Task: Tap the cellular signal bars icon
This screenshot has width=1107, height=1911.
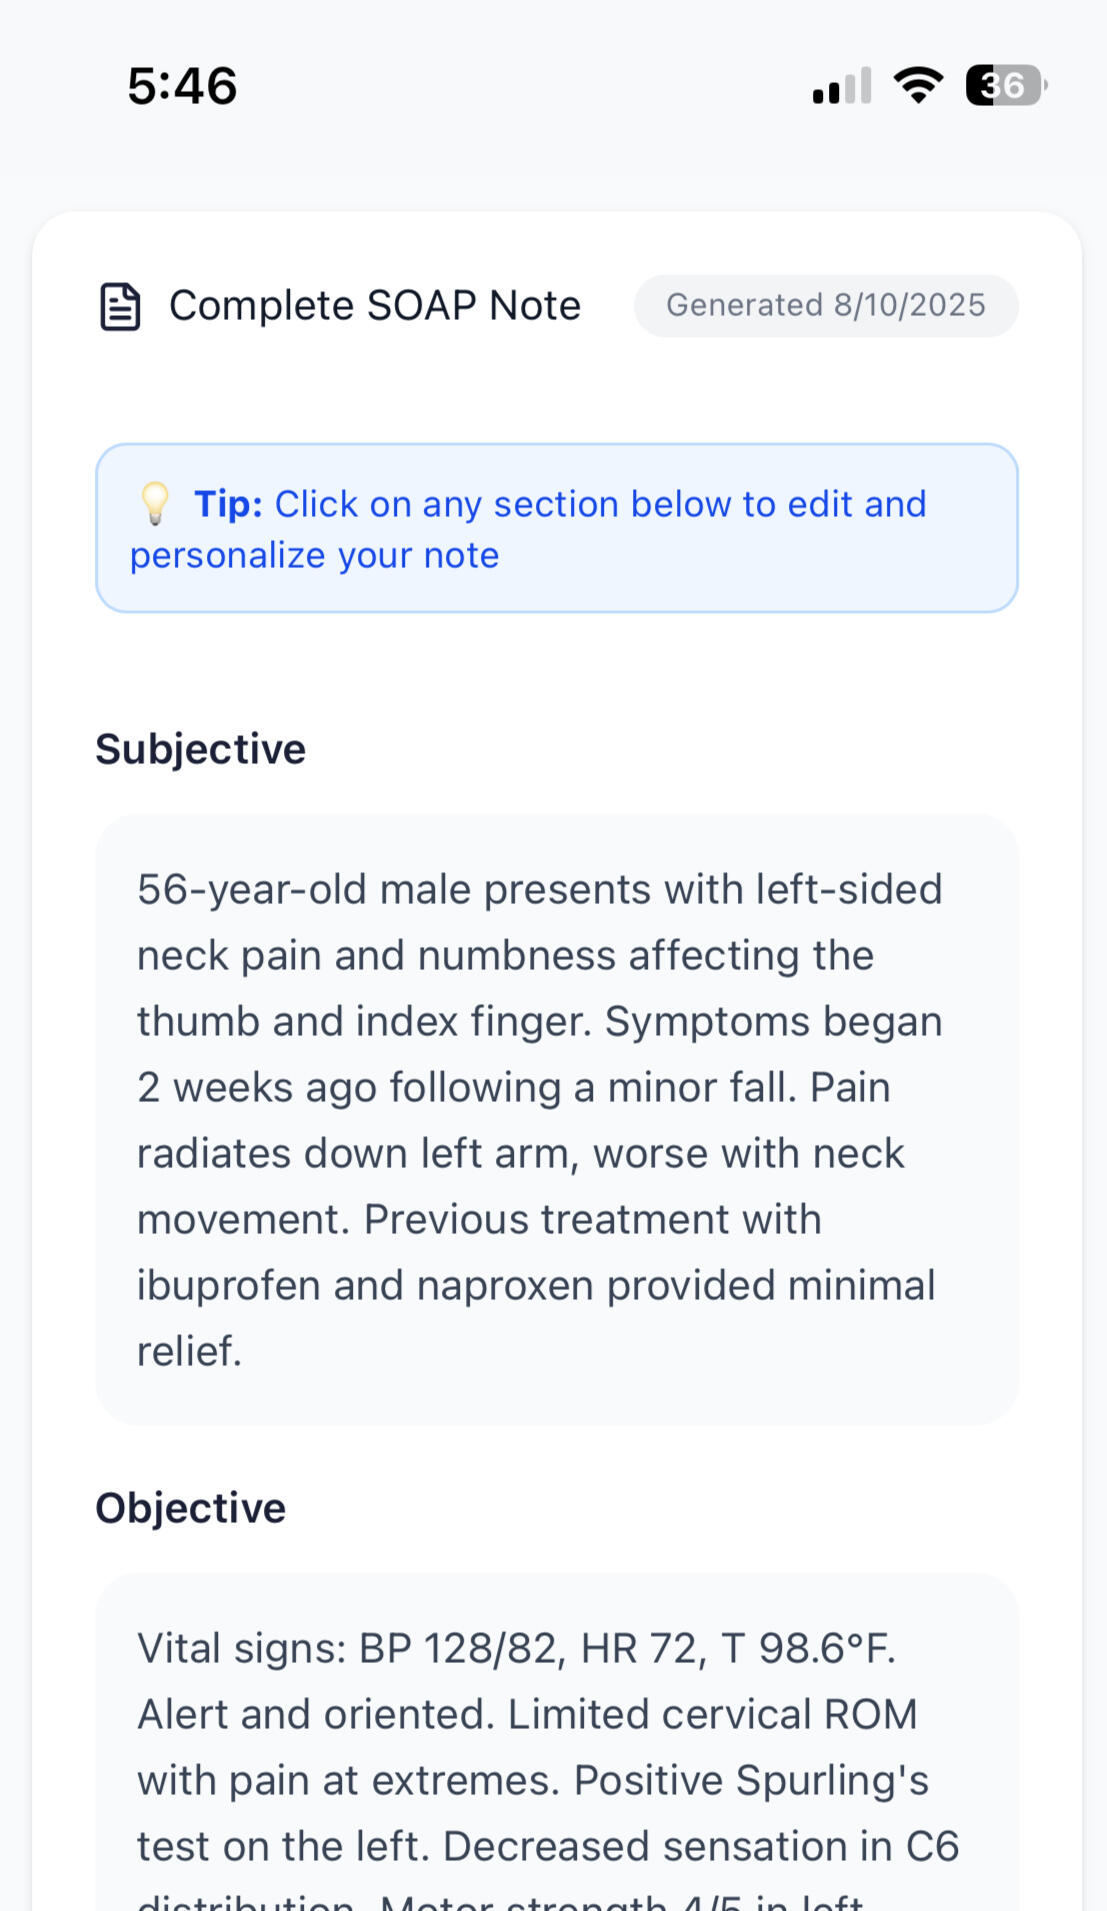Action: coord(842,86)
